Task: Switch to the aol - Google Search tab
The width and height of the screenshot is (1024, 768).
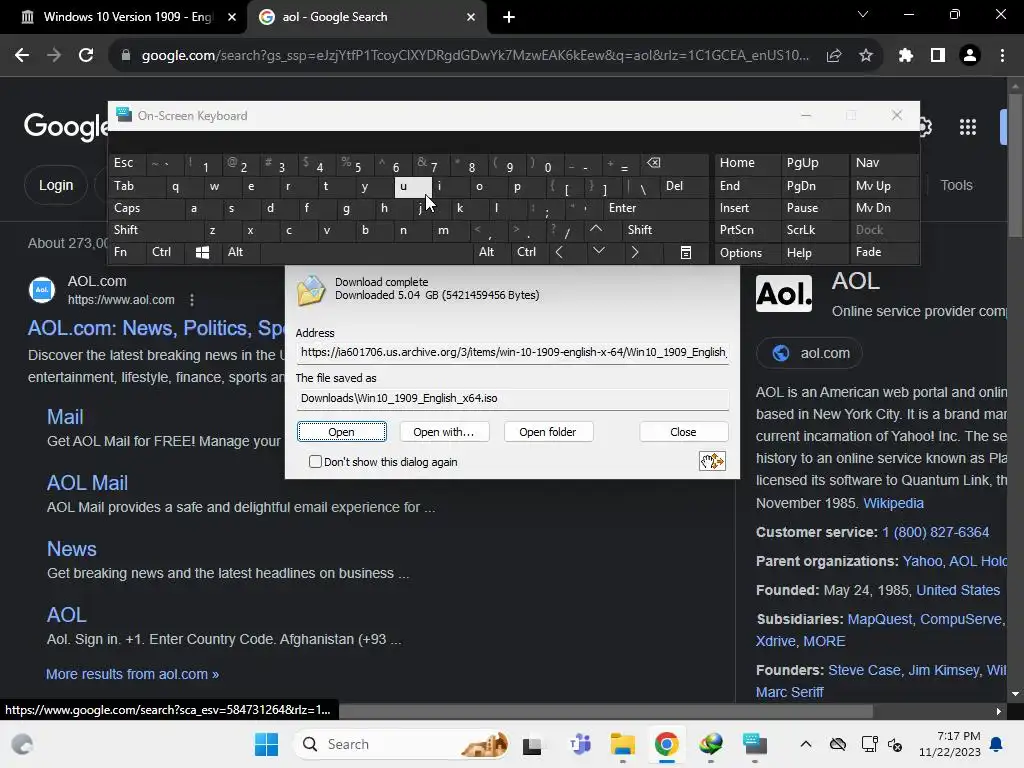Action: click(366, 17)
